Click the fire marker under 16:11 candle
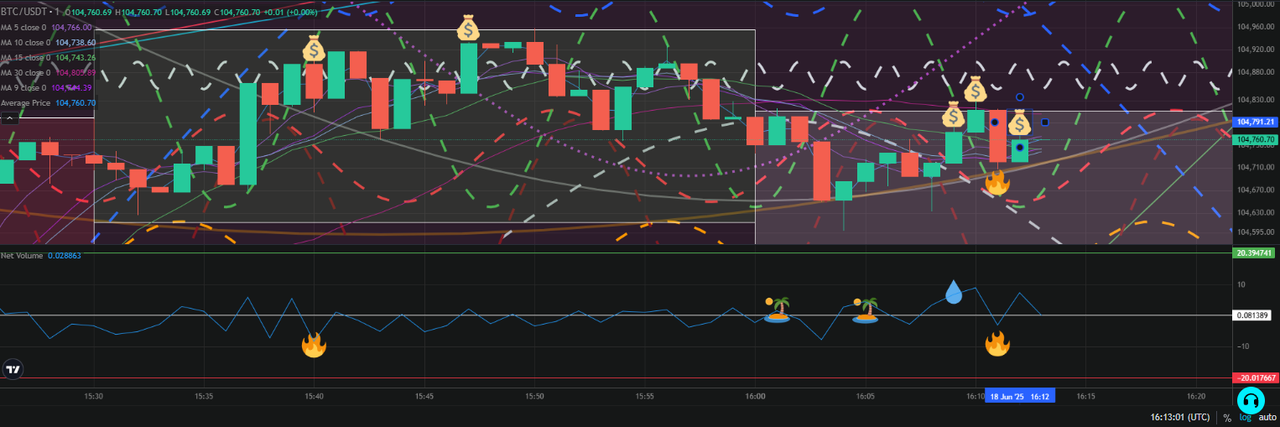The height and width of the screenshot is (427, 1280). point(995,182)
